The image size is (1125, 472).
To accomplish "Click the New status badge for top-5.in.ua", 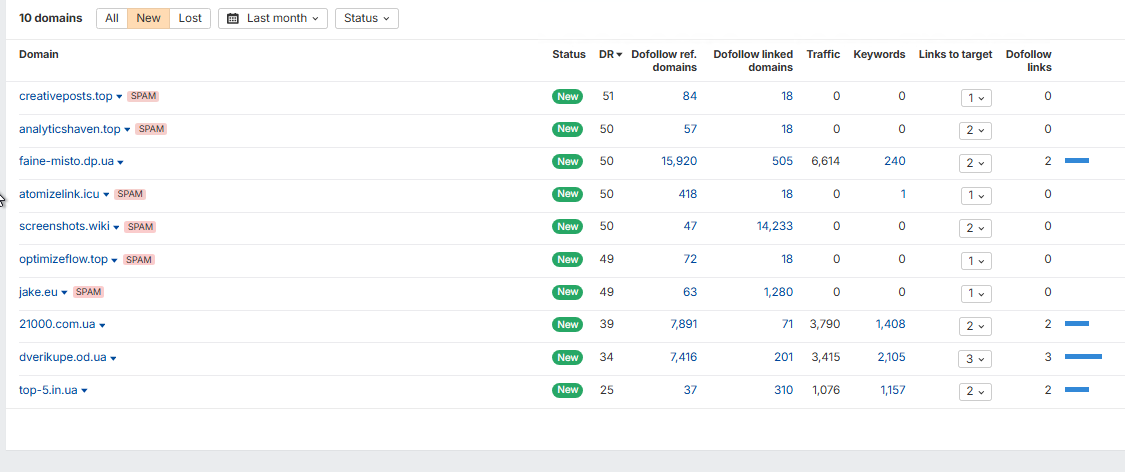I will pos(567,390).
